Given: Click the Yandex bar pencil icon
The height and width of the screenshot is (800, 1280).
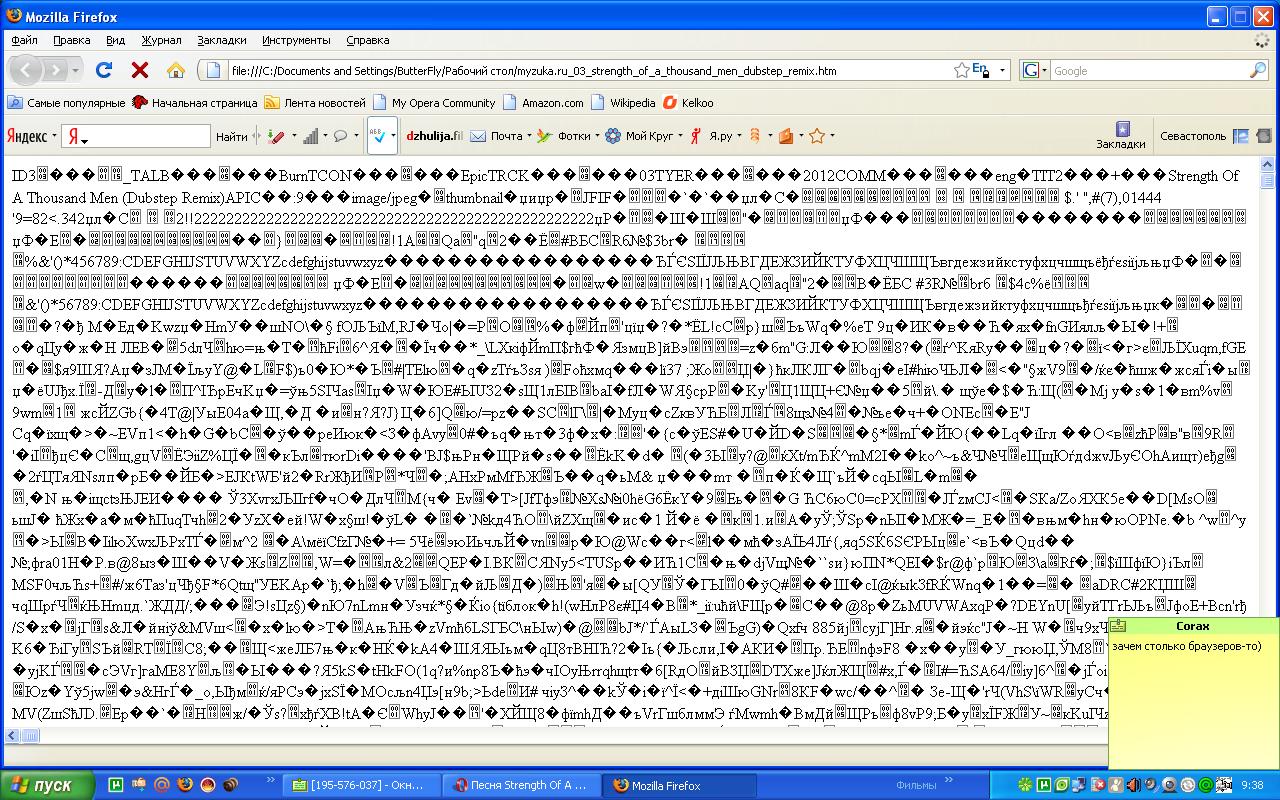Looking at the screenshot, I should coord(277,136).
